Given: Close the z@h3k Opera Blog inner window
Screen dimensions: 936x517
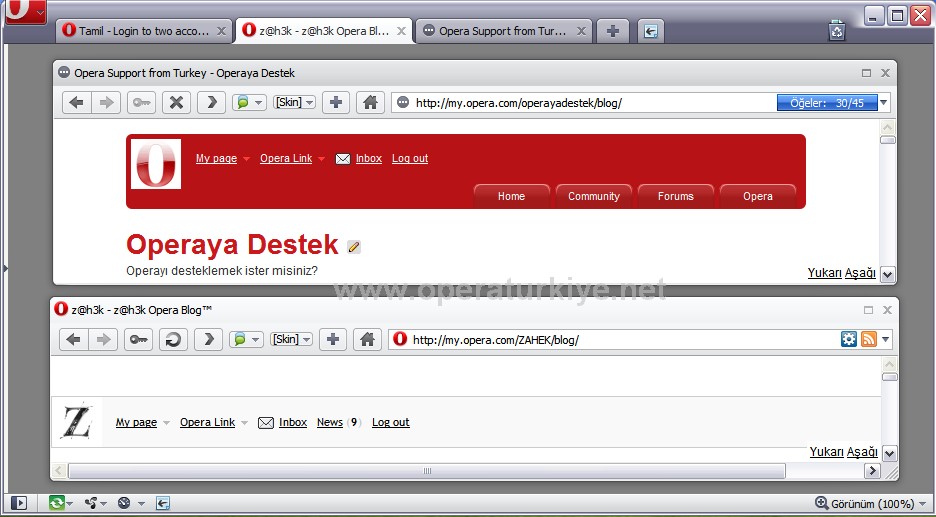Looking at the screenshot, I should pos(887,310).
